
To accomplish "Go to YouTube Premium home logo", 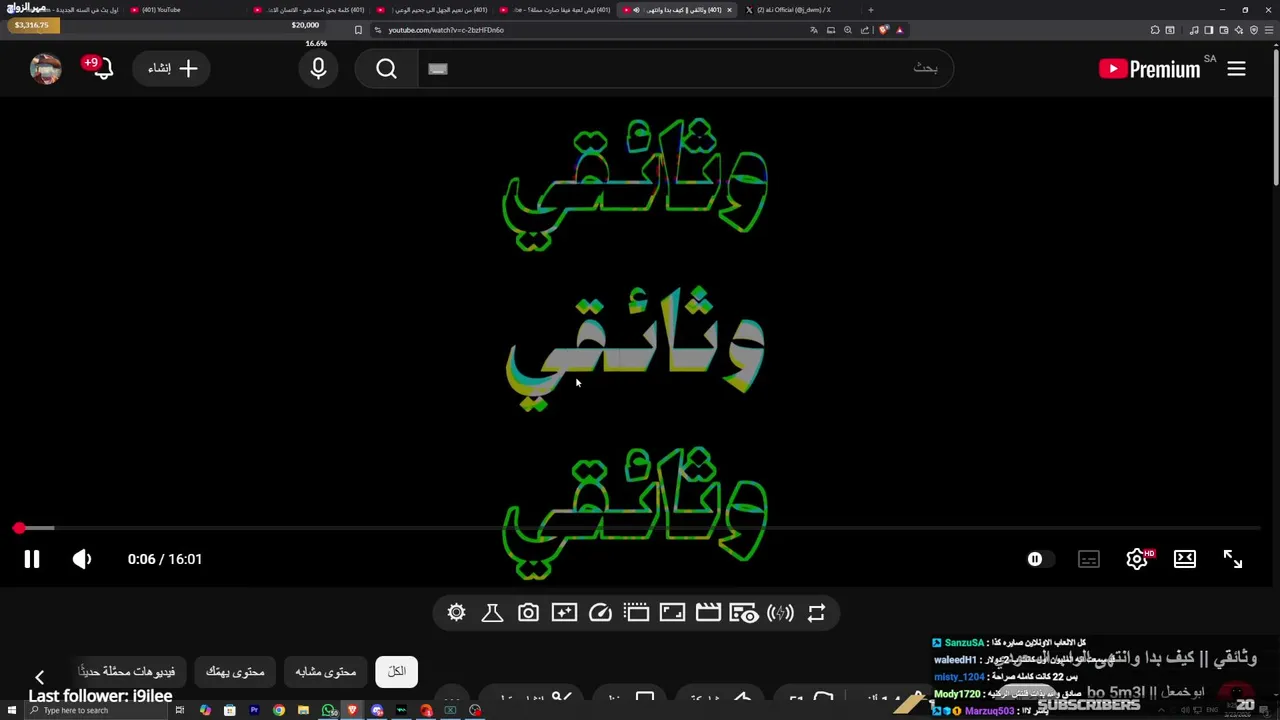I will pos(1150,69).
